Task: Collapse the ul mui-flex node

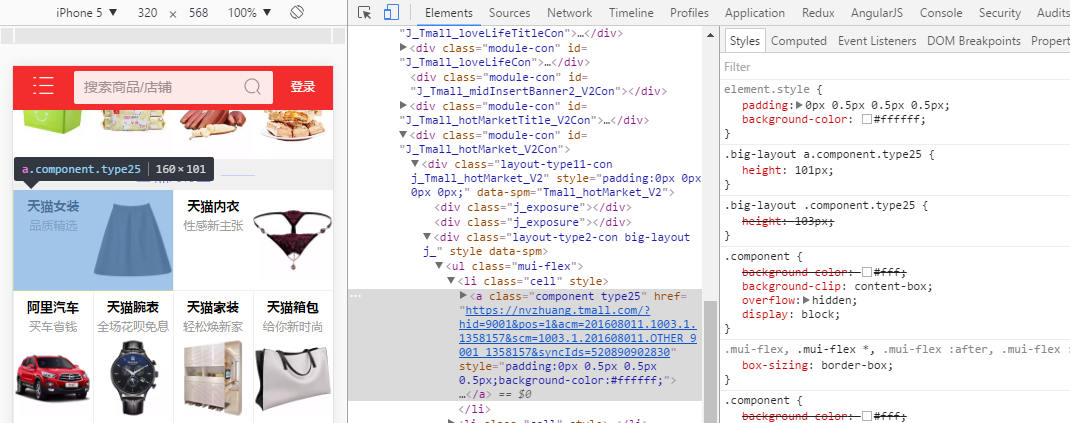Action: coord(439,265)
